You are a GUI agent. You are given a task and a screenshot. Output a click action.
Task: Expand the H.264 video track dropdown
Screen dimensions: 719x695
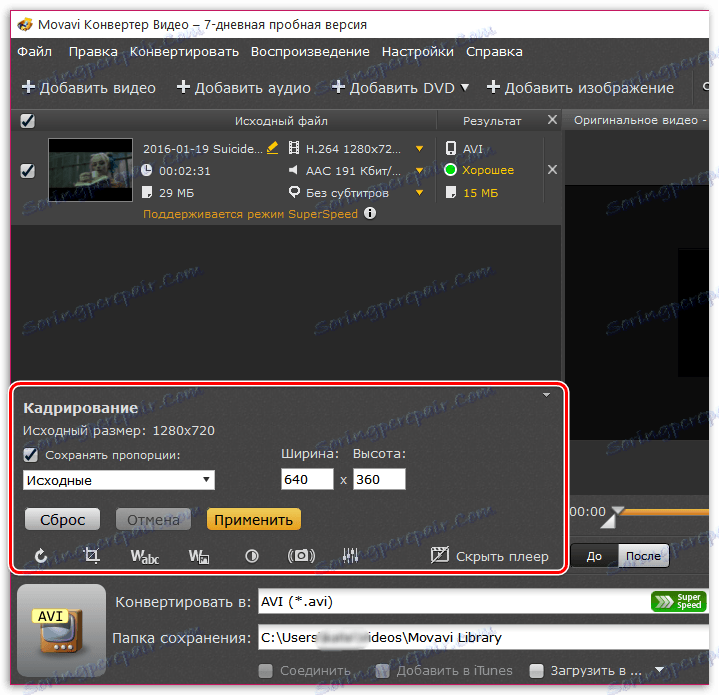[419, 149]
